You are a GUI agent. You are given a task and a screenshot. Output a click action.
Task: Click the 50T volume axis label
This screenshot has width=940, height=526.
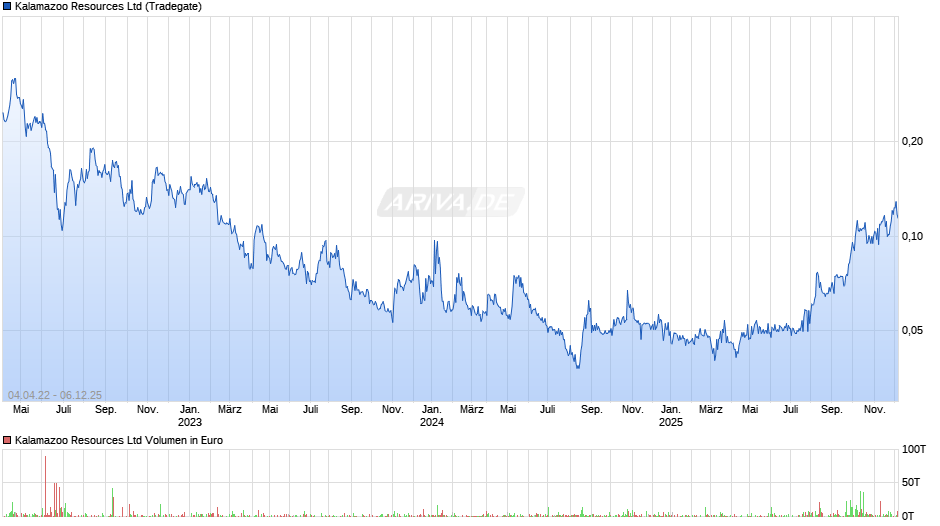click(911, 482)
